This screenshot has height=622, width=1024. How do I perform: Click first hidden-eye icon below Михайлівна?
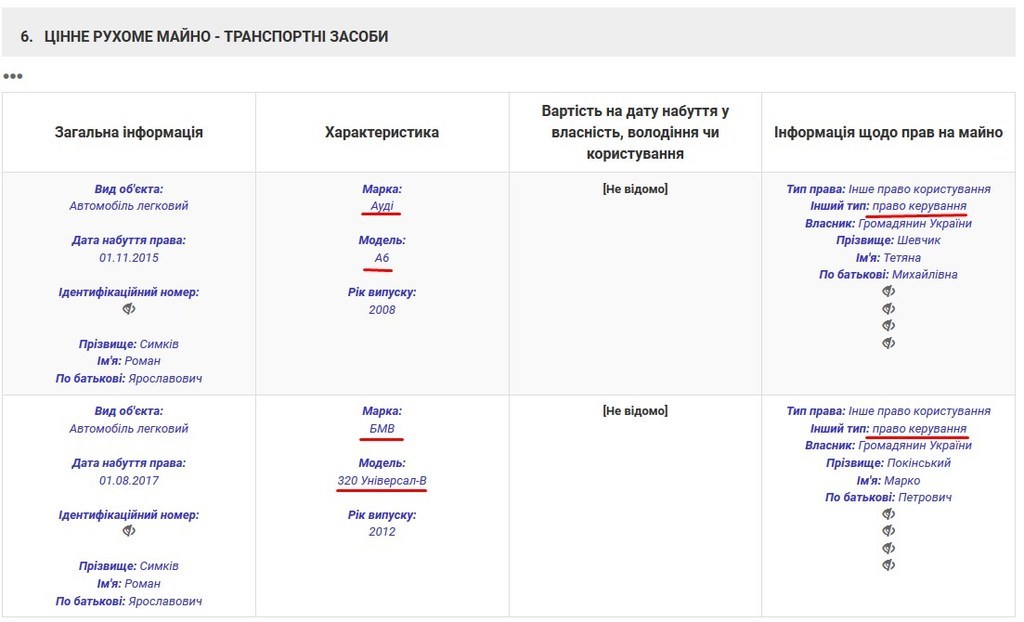coord(888,291)
